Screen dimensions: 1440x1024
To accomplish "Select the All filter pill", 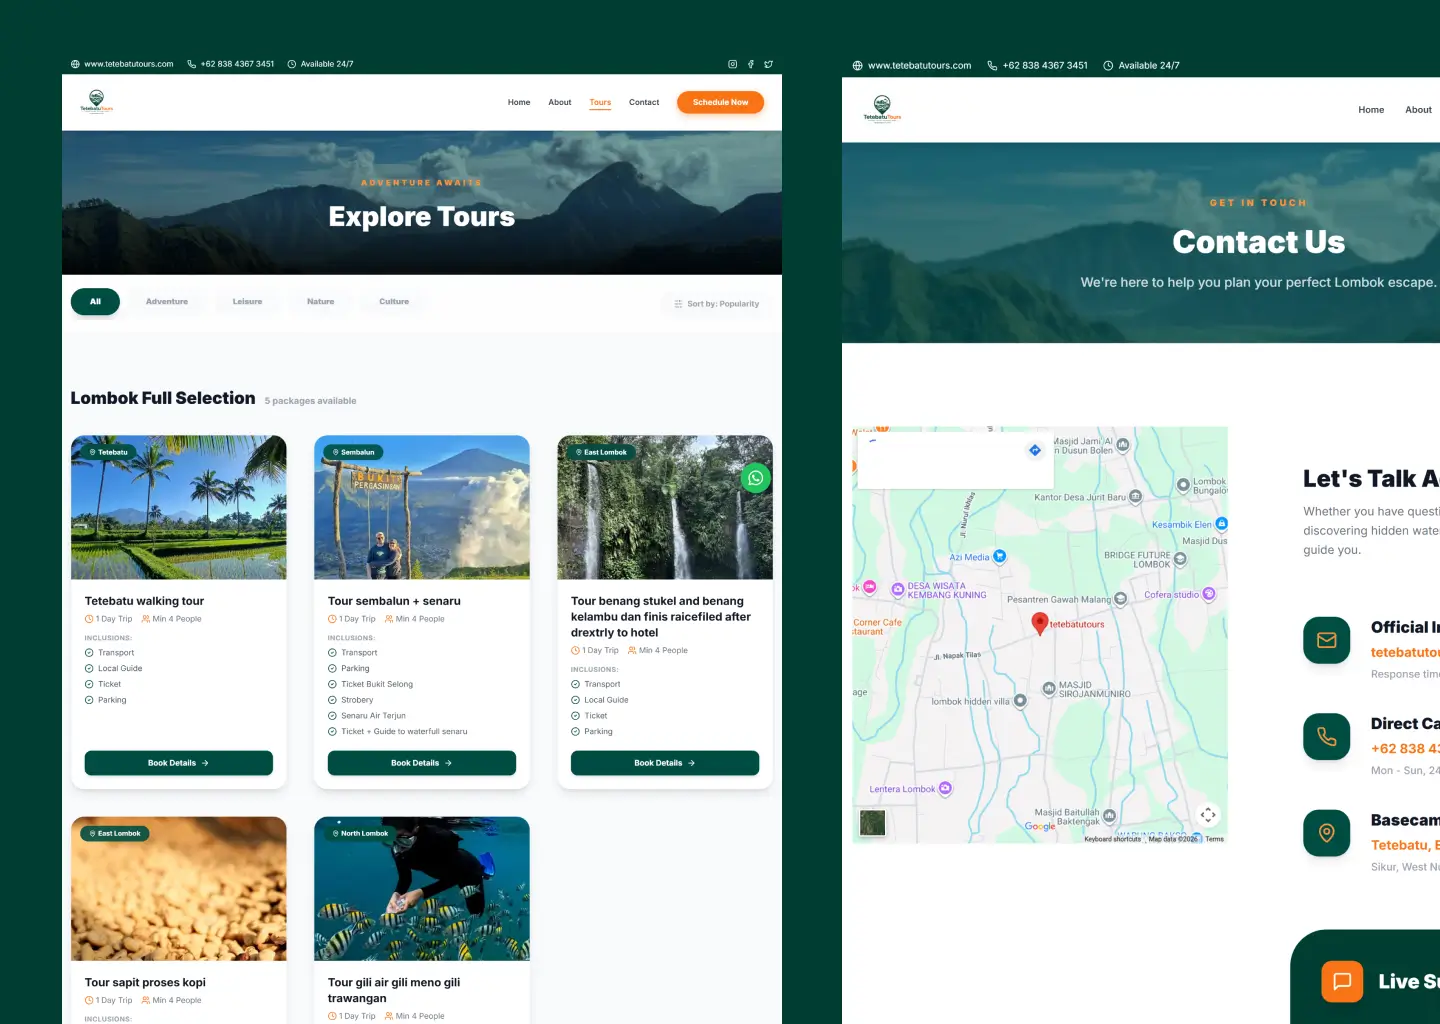I will [x=95, y=302].
